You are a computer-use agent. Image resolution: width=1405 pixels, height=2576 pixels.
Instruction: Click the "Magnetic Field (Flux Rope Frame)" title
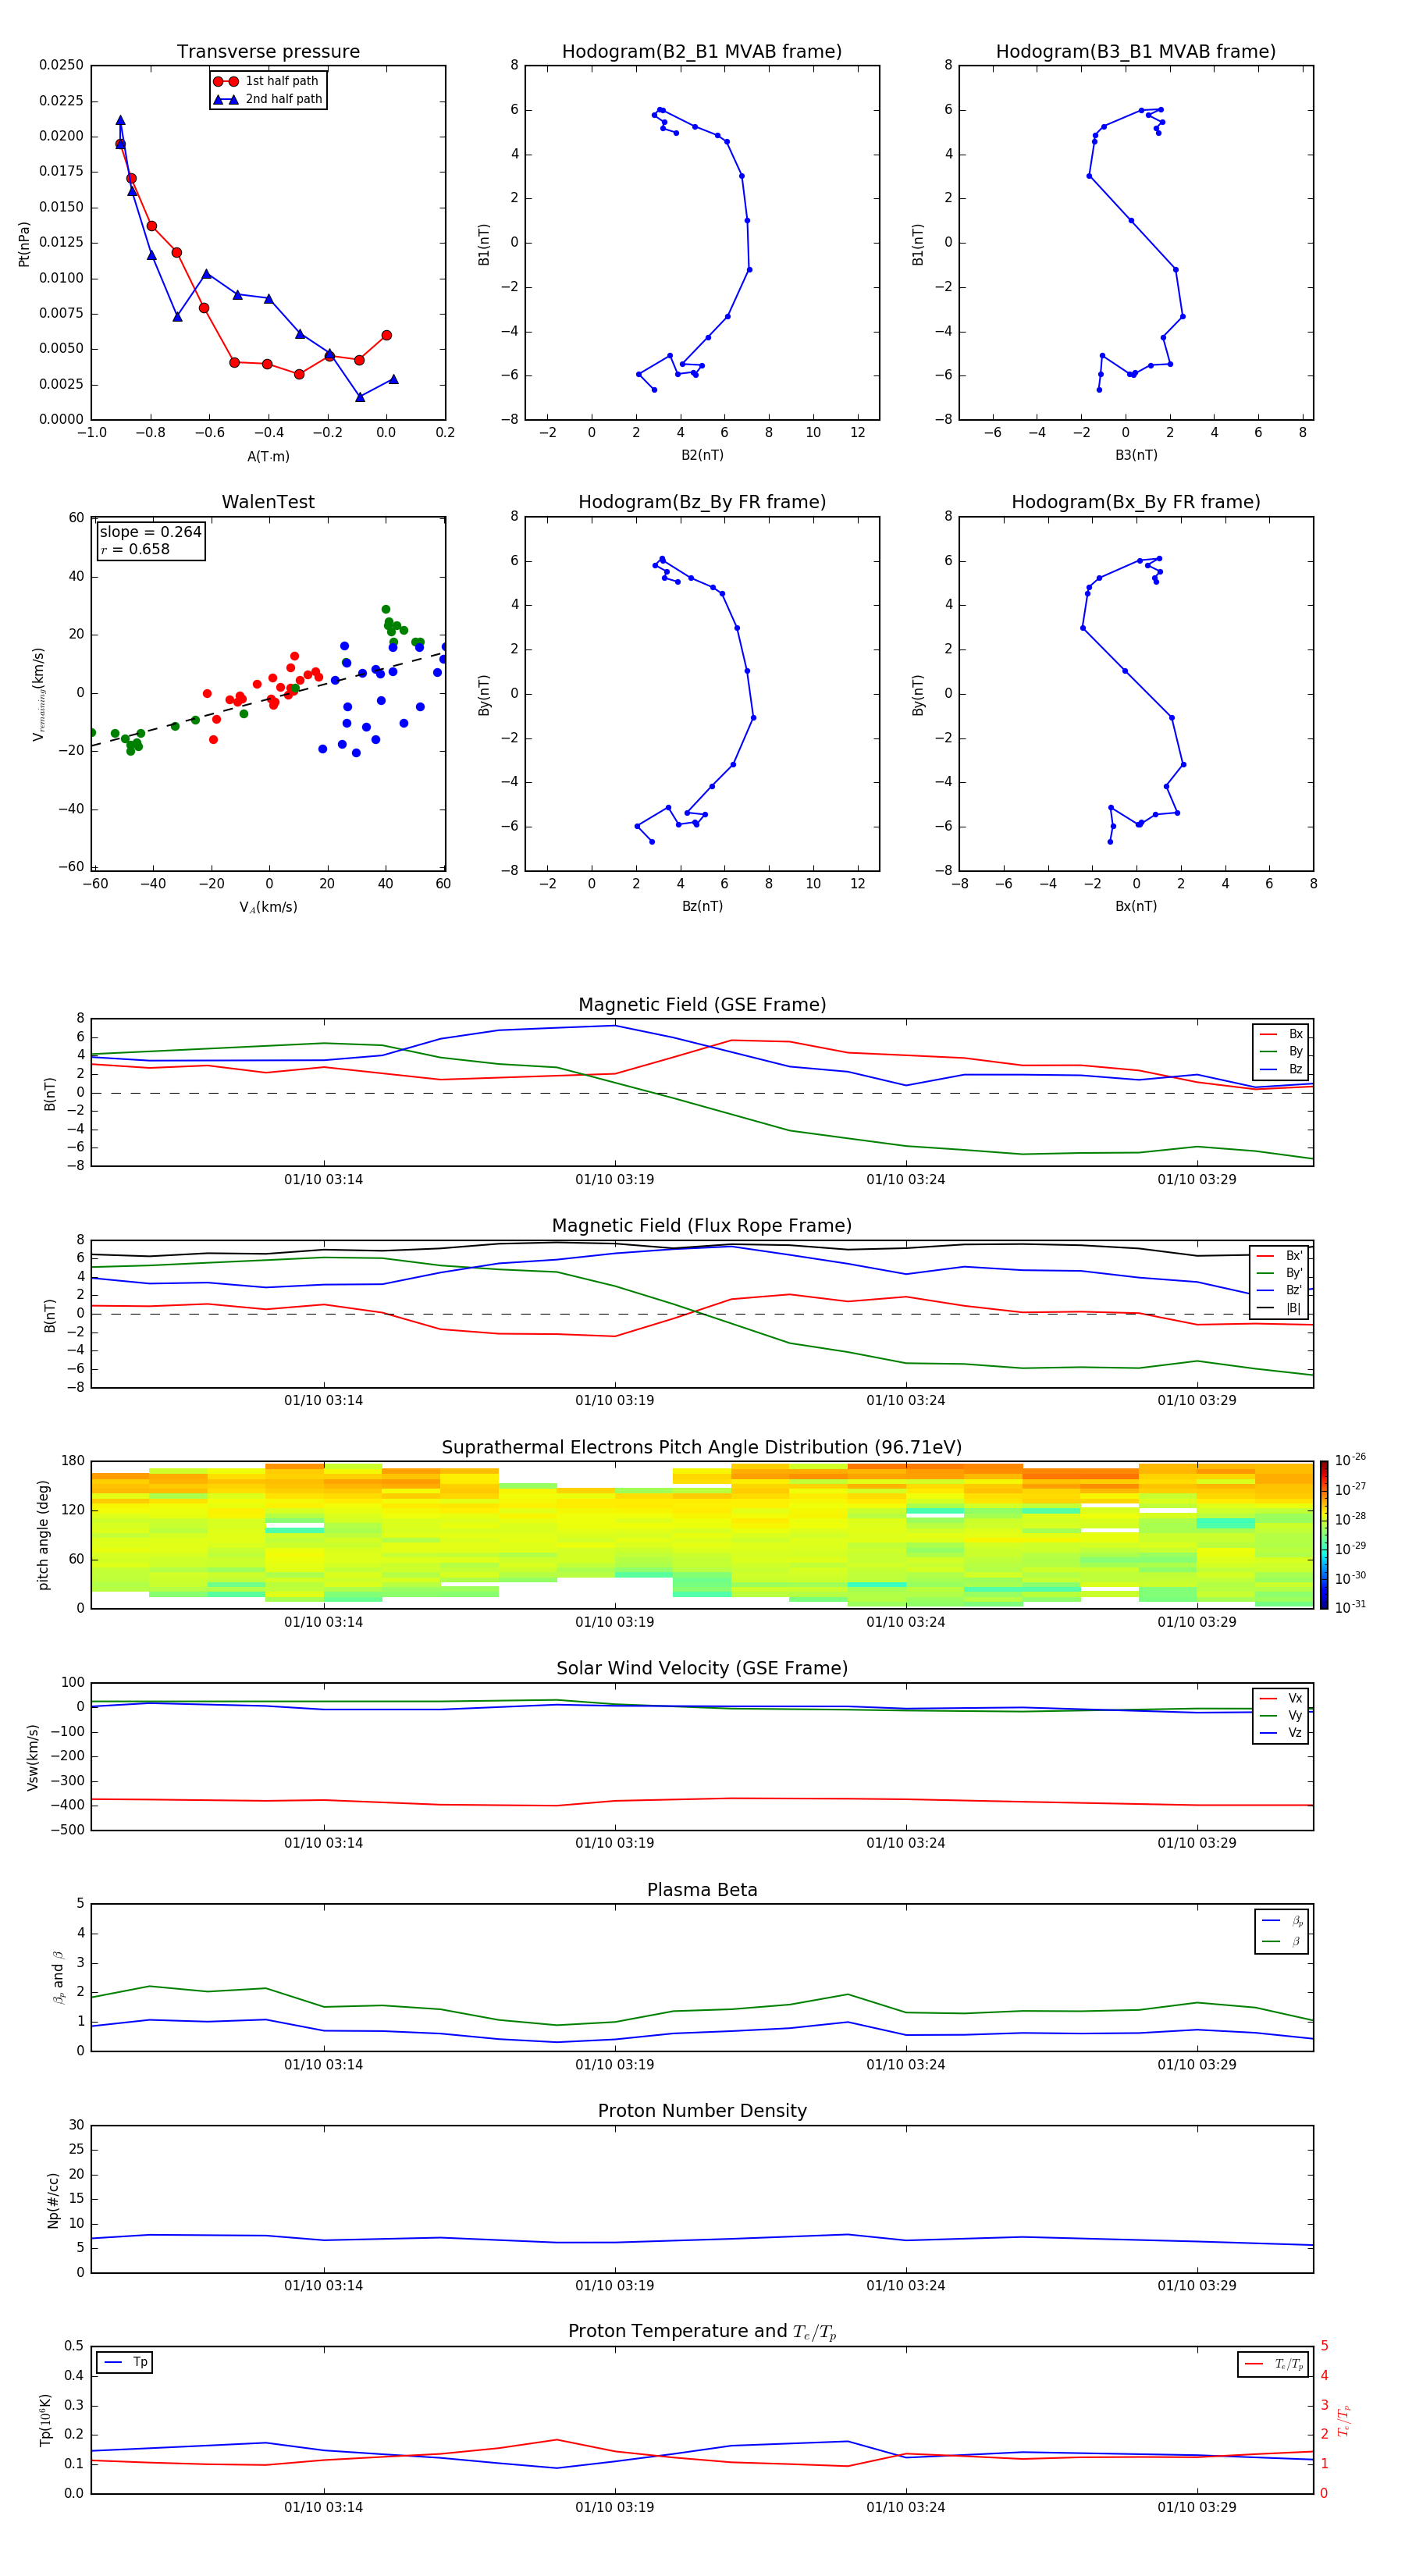coord(702,1225)
